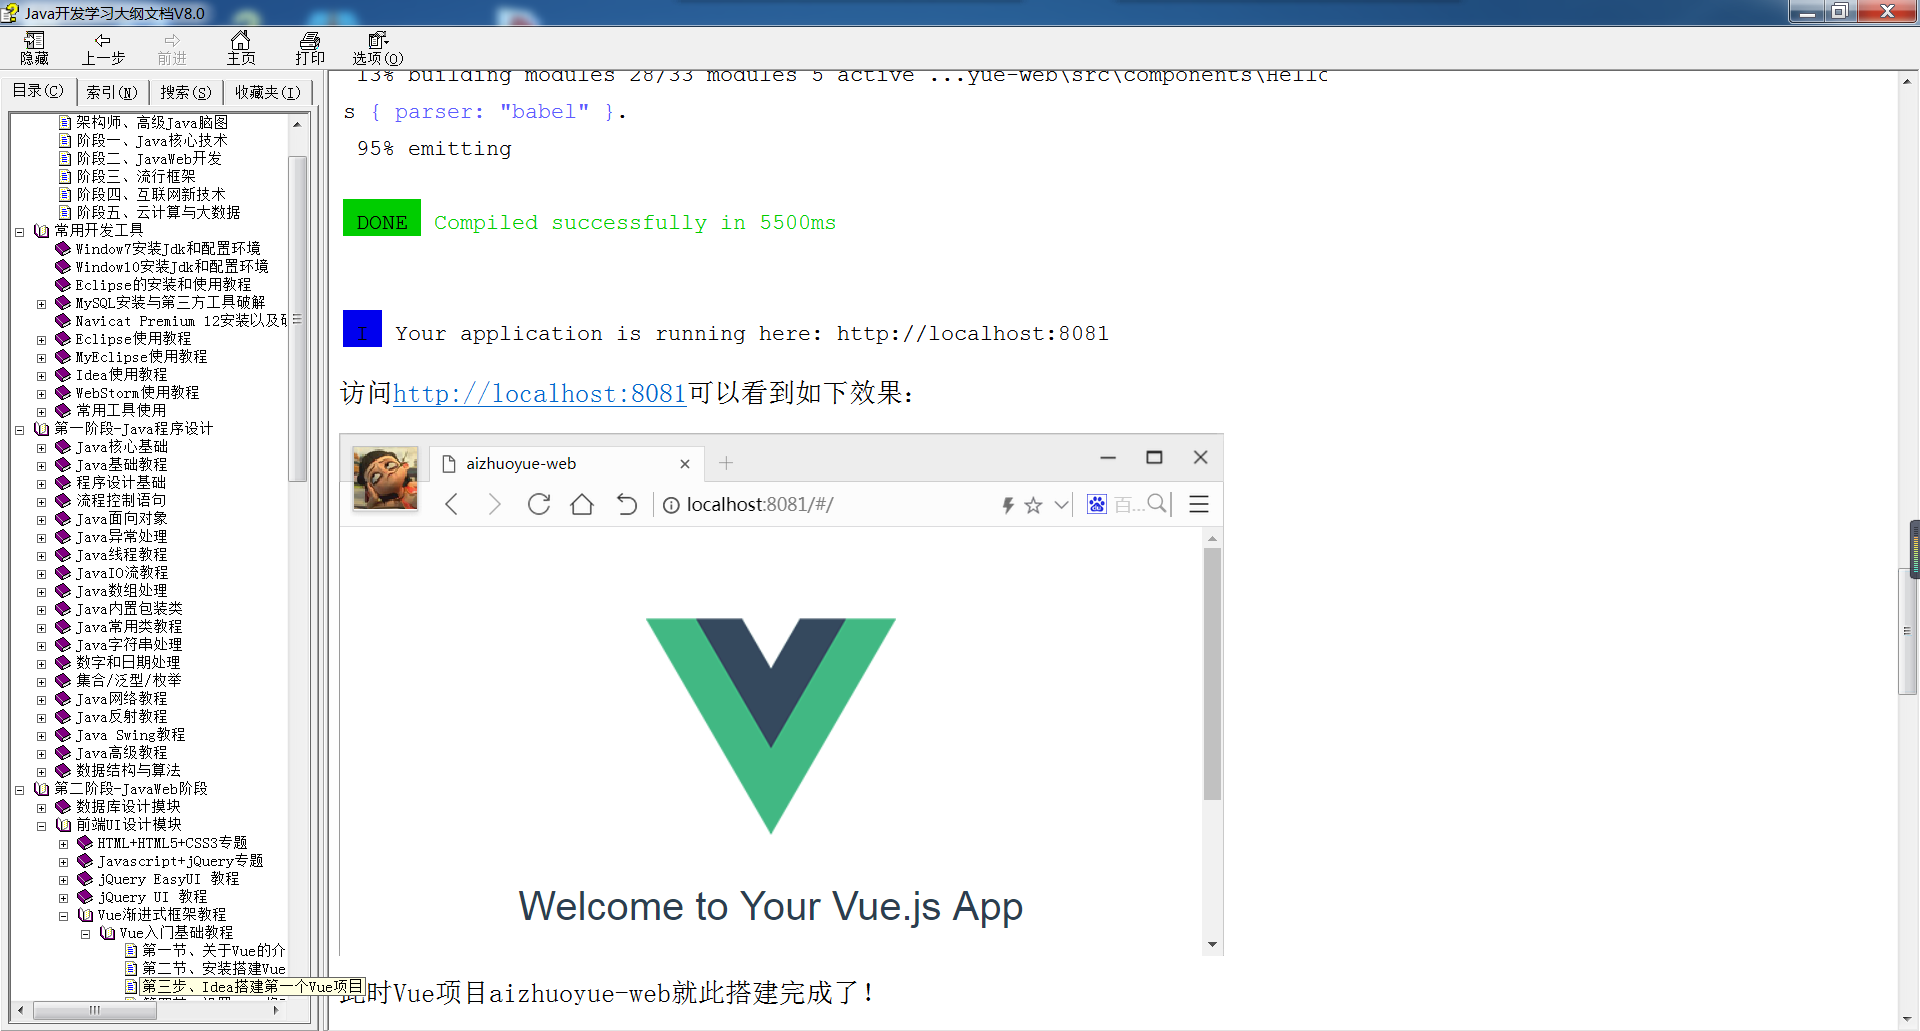
Task: Select 数据库设计模块 tree item
Action: point(128,806)
